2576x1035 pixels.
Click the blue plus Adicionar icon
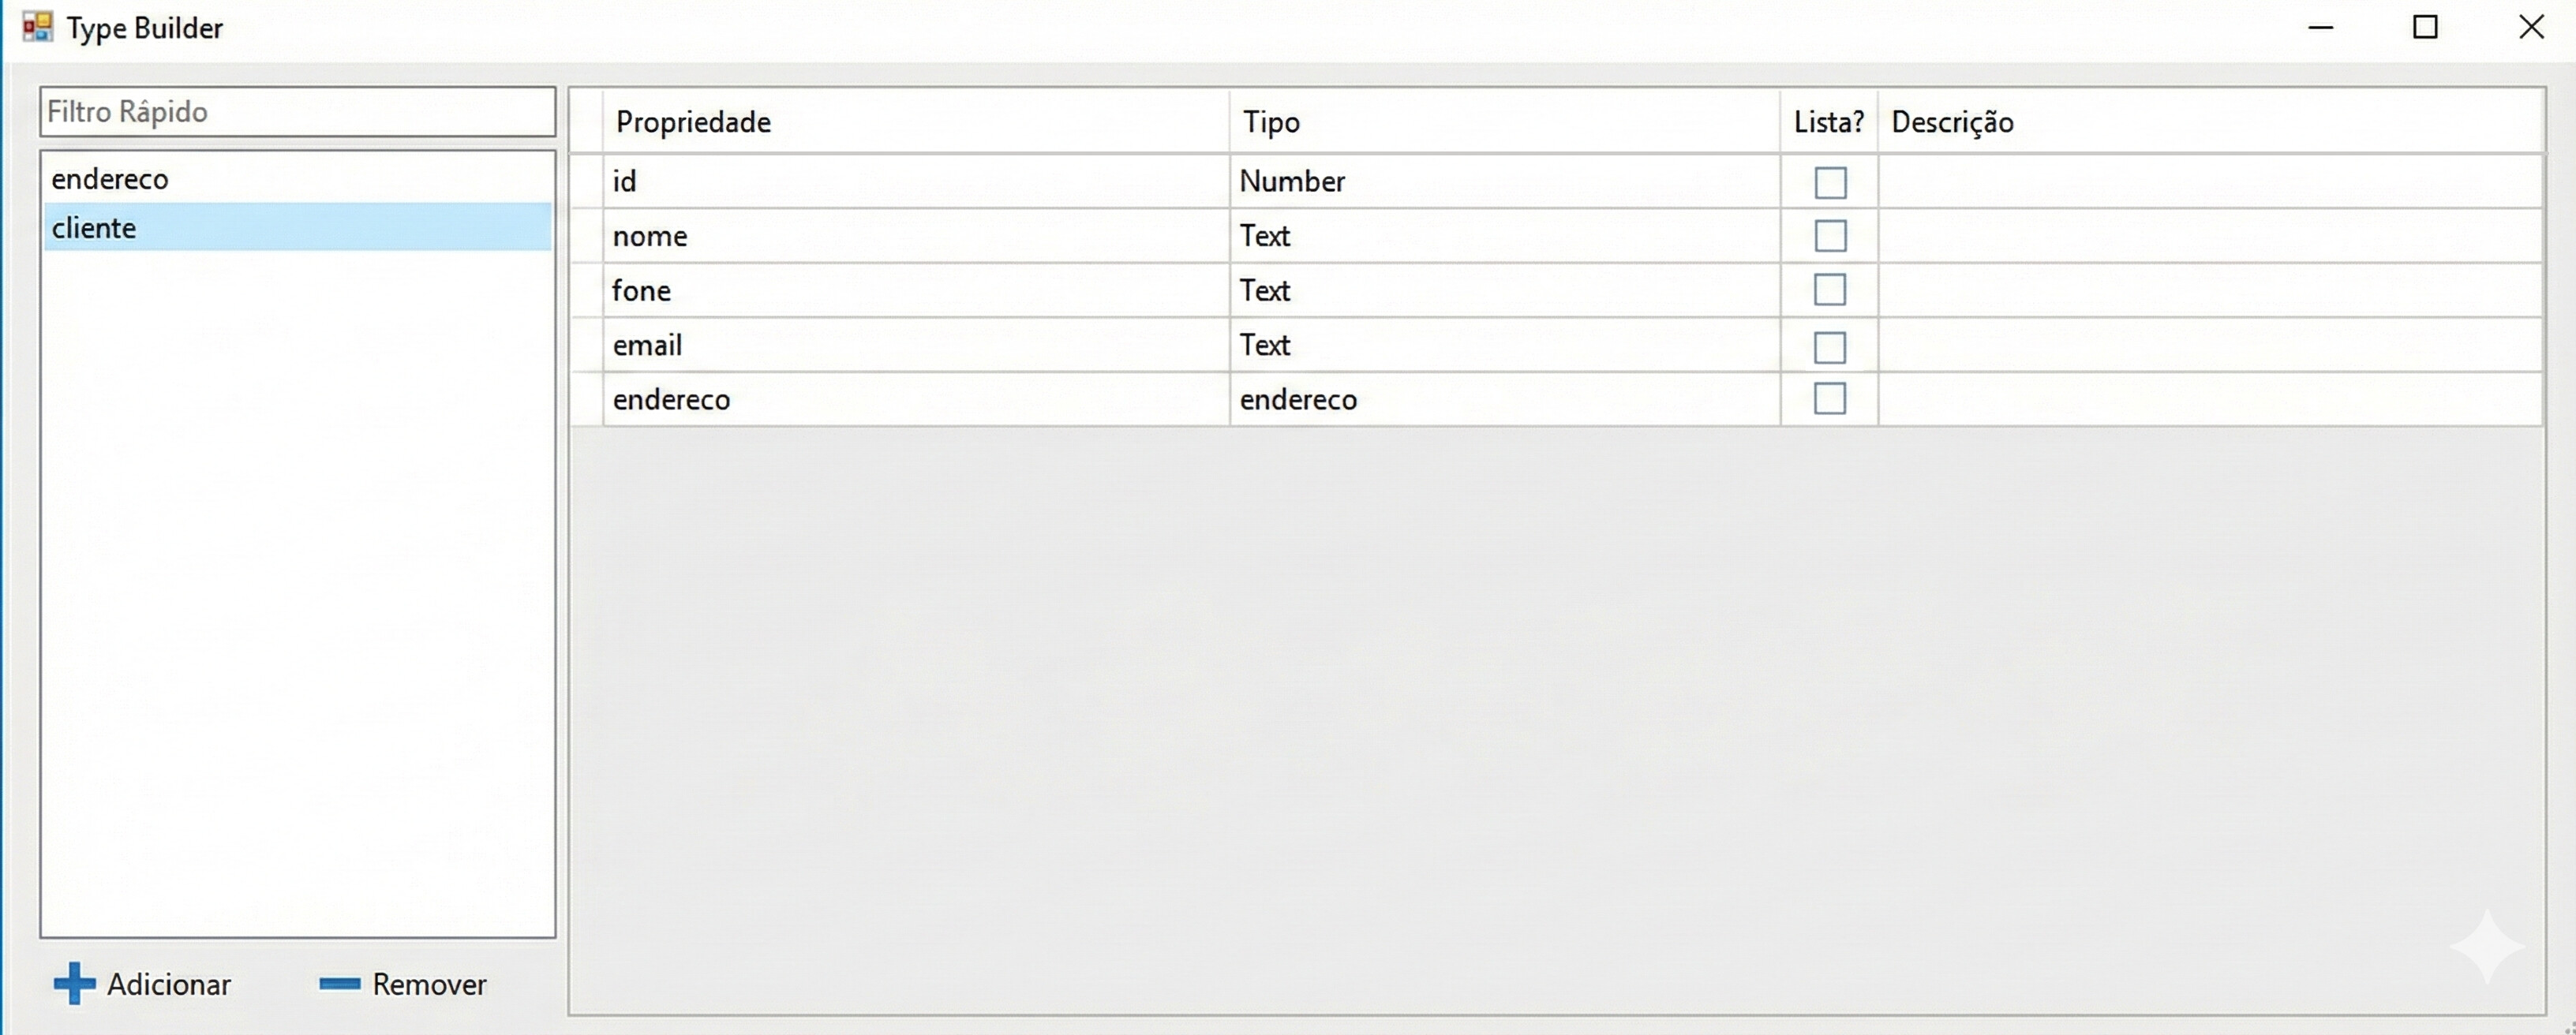click(x=74, y=983)
